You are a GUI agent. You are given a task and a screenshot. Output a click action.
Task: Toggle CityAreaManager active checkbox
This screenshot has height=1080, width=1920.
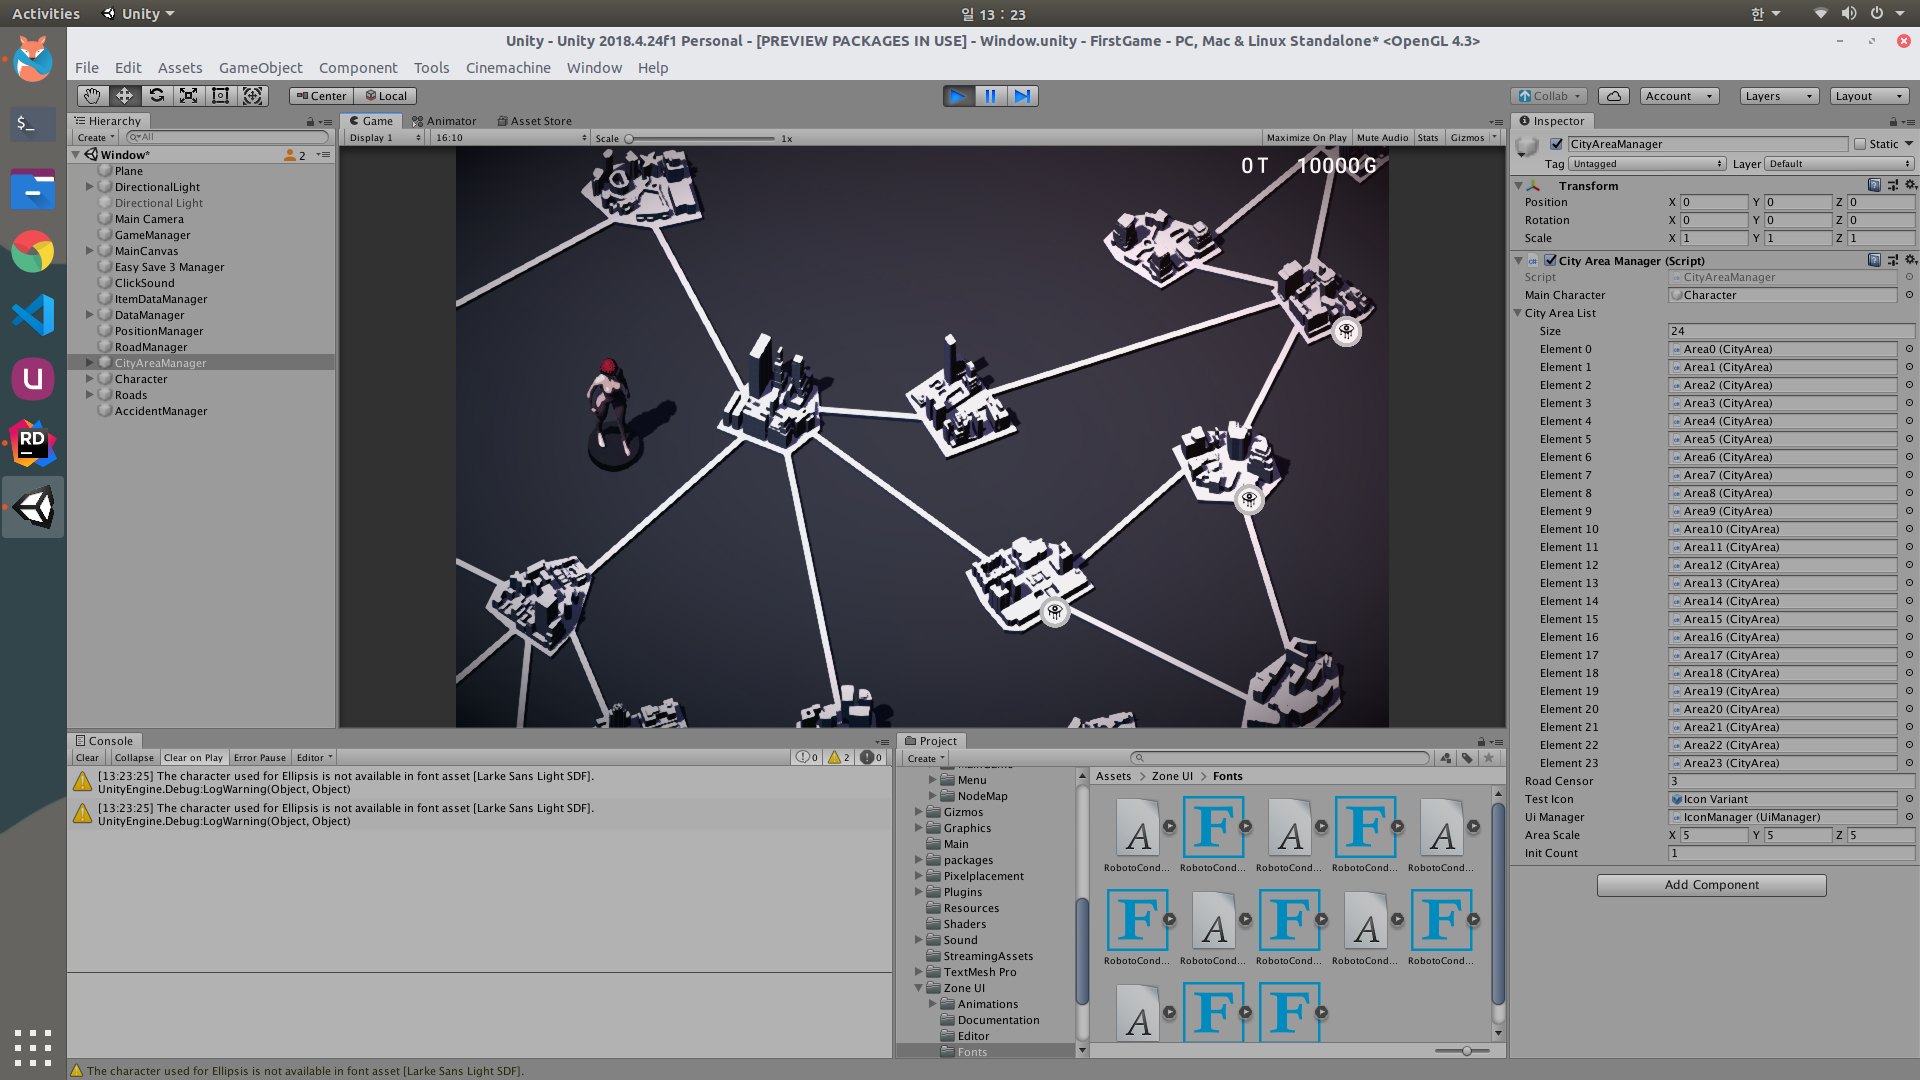[1556, 144]
